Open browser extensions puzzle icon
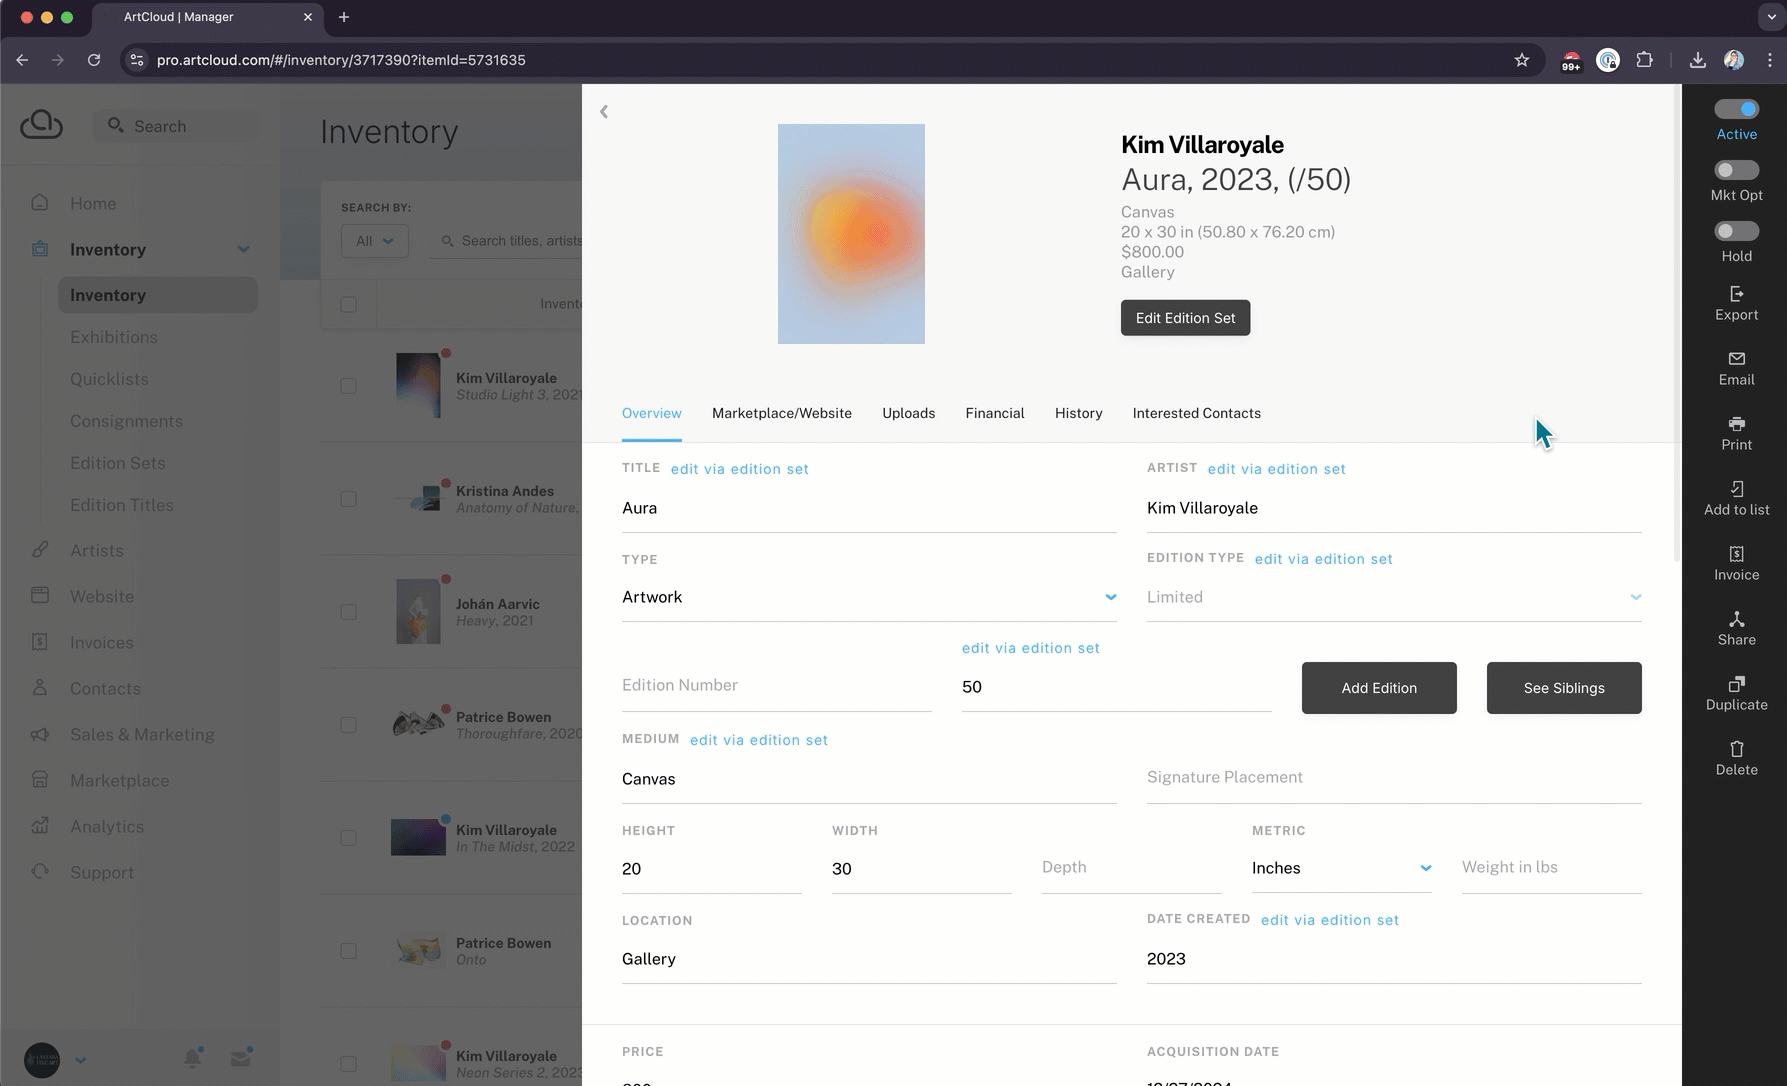This screenshot has width=1787, height=1086. coord(1645,60)
